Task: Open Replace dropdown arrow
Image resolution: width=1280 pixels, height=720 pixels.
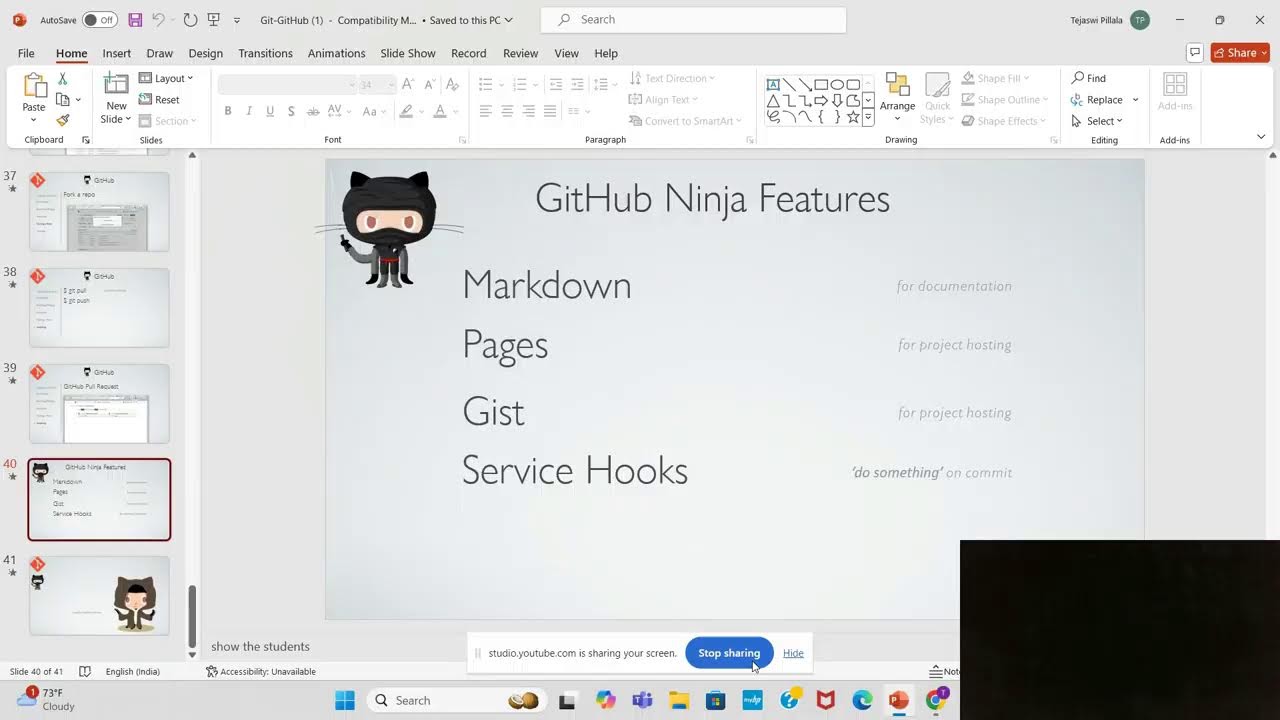Action: click(x=1136, y=100)
